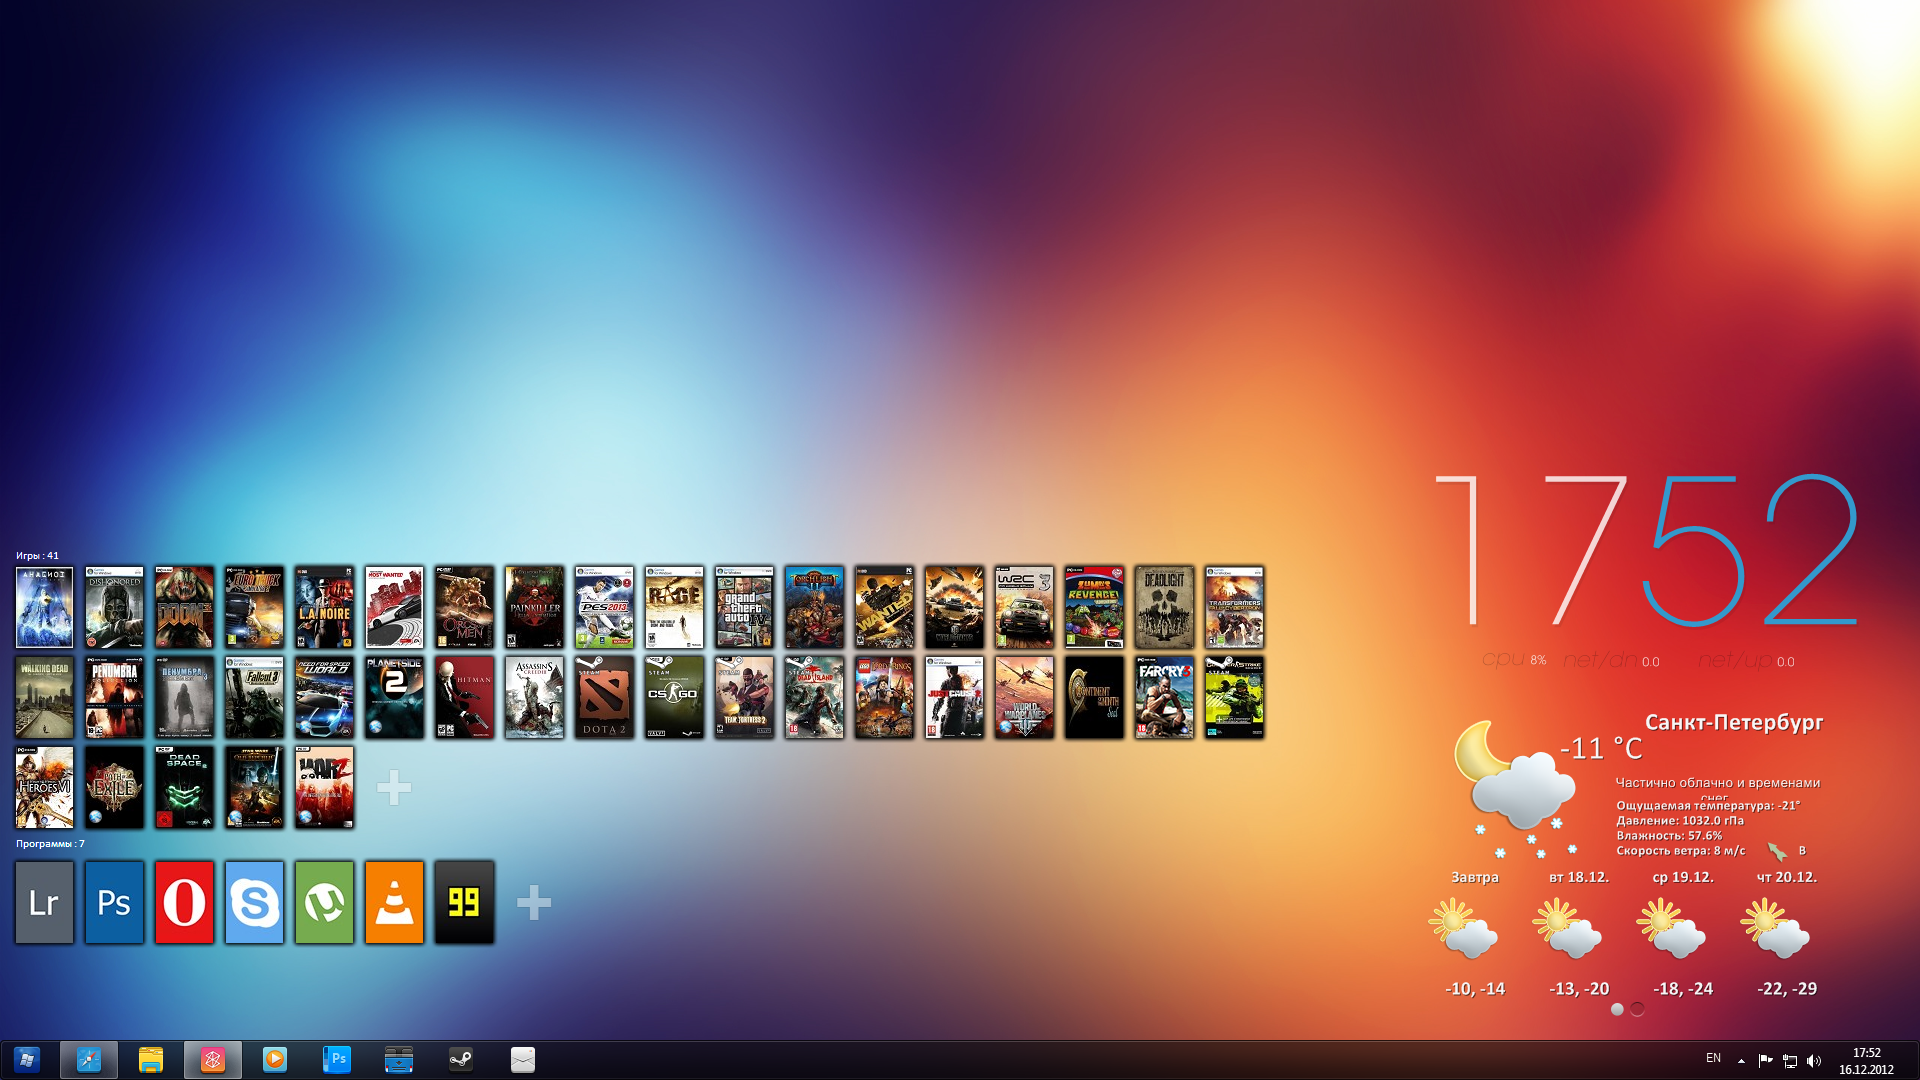Screen dimensions: 1920x1080
Task: Open Hitman Absolution cover
Action: tap(464, 697)
